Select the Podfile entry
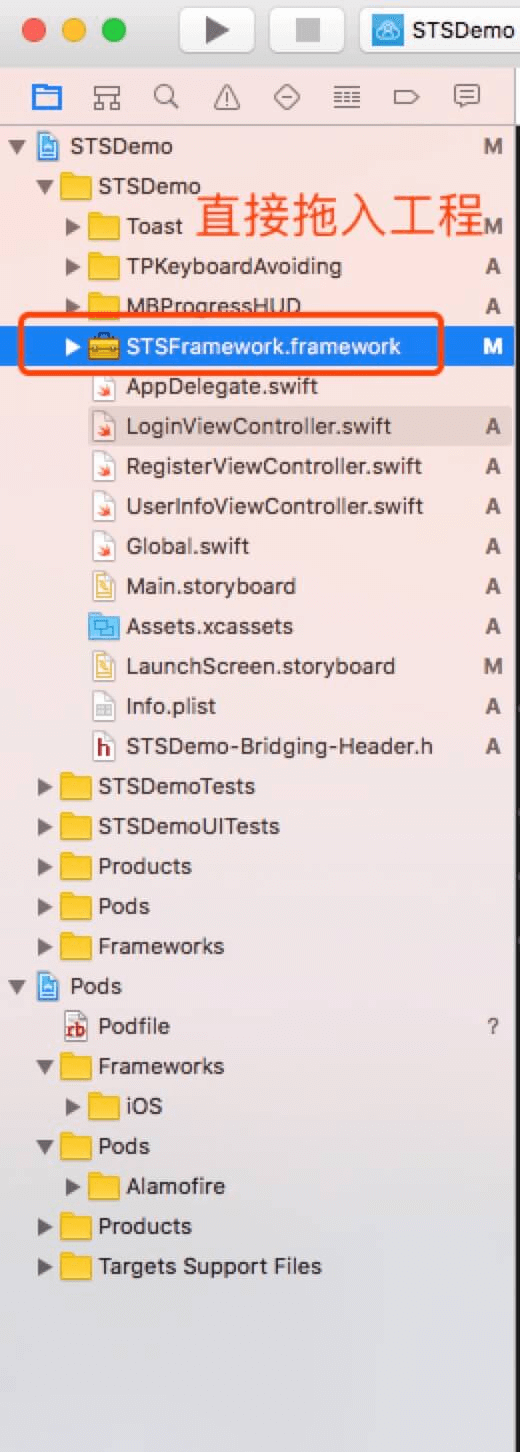 [x=133, y=1027]
